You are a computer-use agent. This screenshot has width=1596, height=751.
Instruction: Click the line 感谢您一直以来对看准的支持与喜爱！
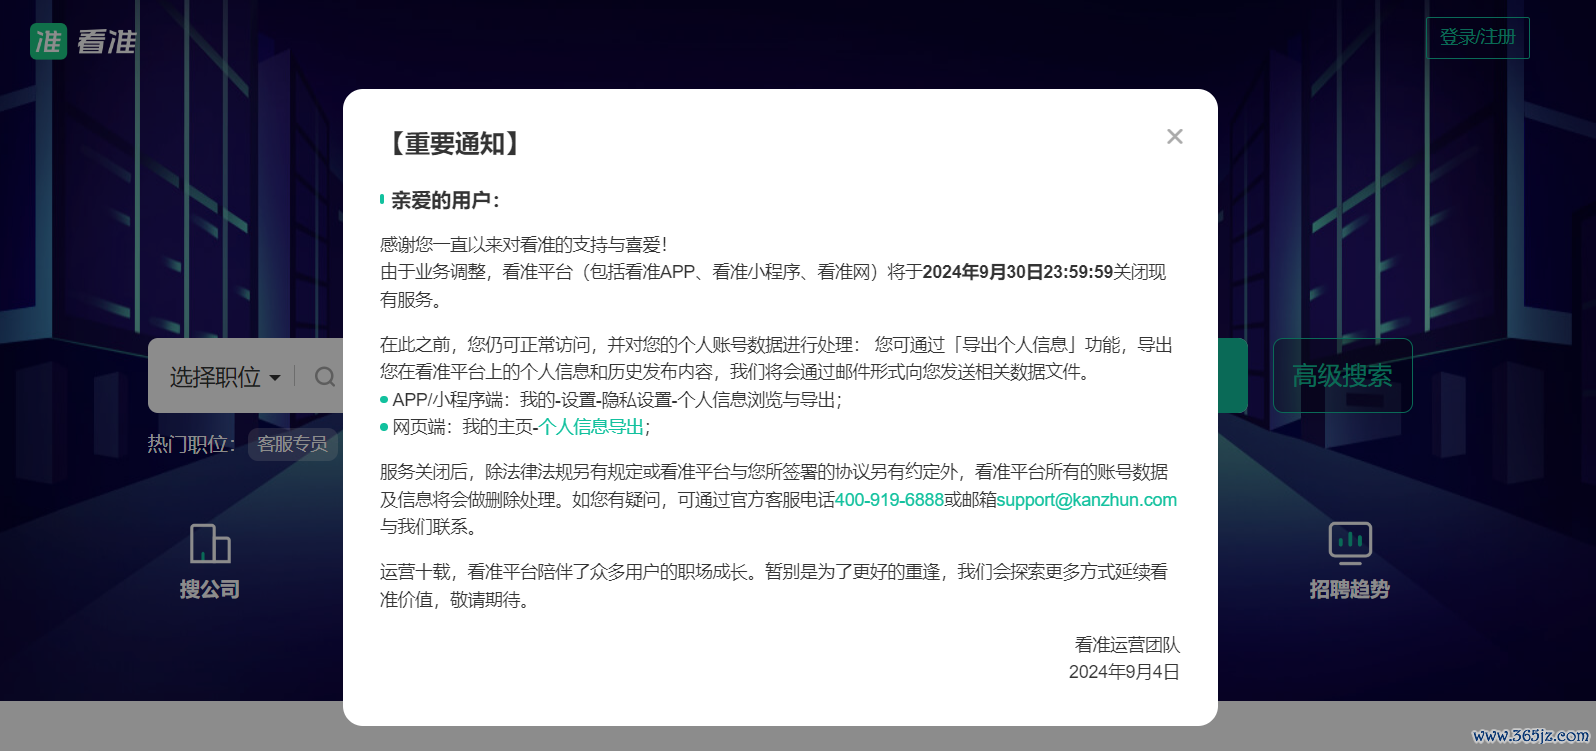point(524,245)
